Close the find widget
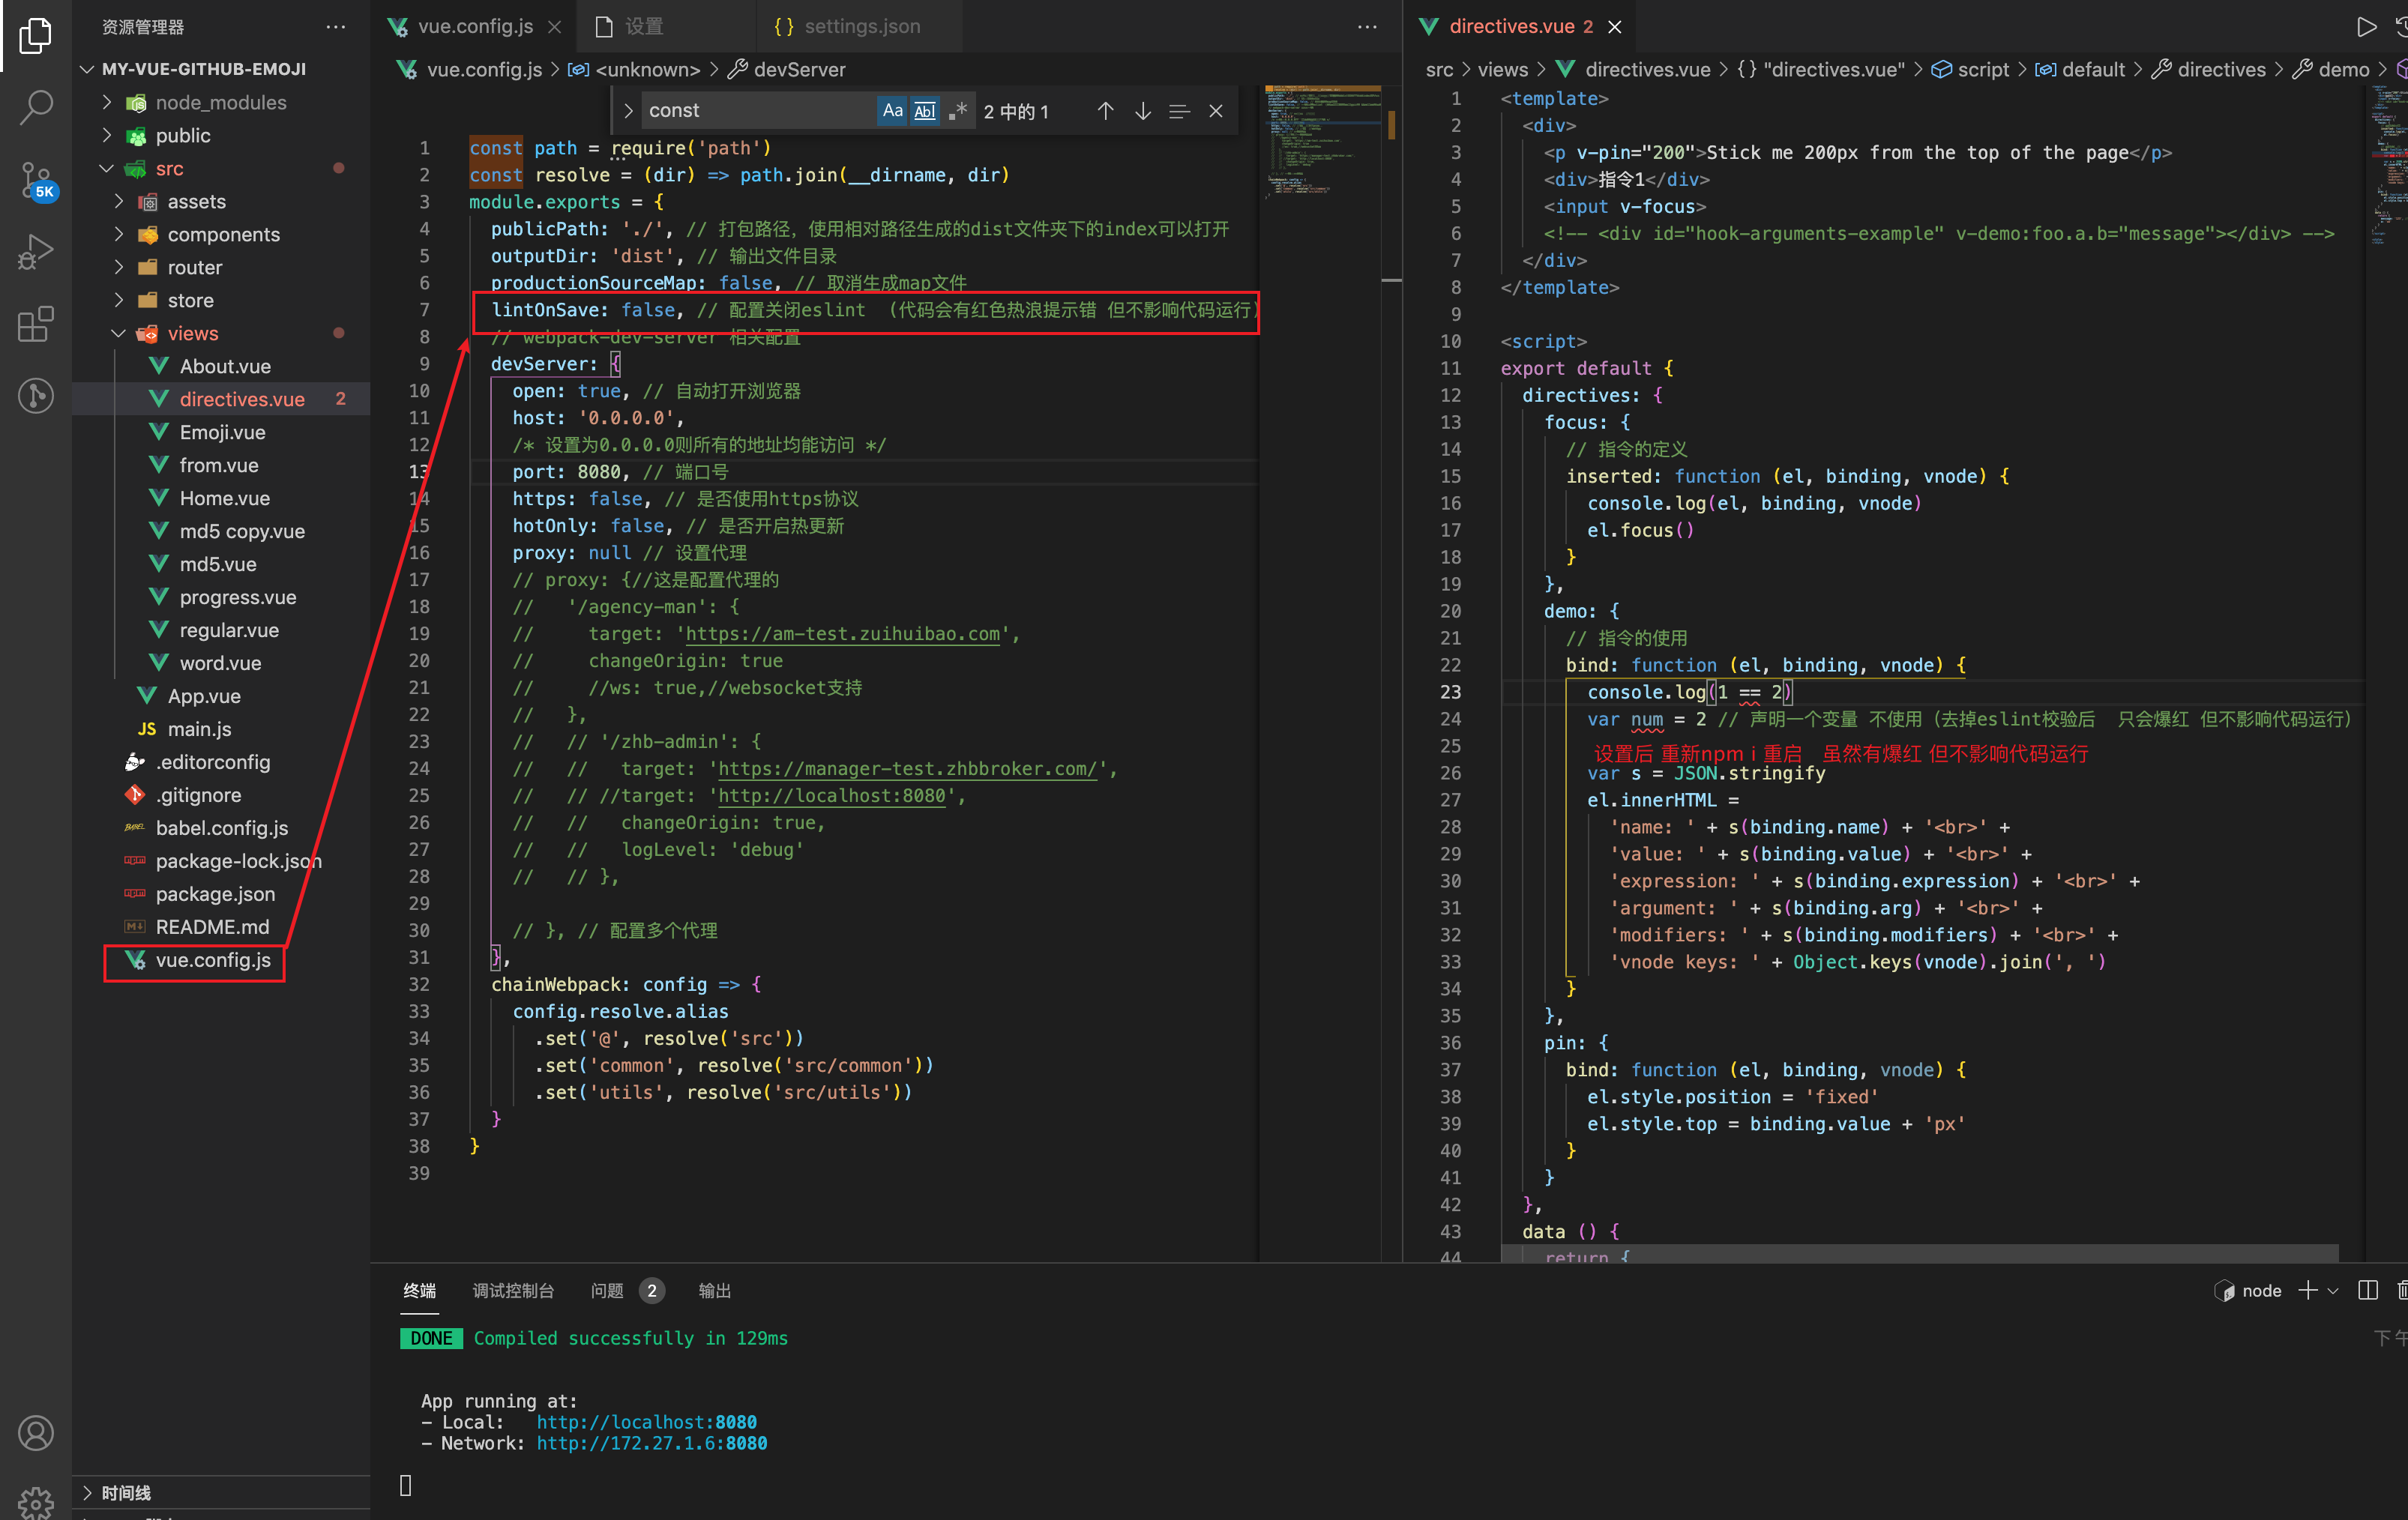The image size is (2408, 1520). pyautogui.click(x=1216, y=111)
